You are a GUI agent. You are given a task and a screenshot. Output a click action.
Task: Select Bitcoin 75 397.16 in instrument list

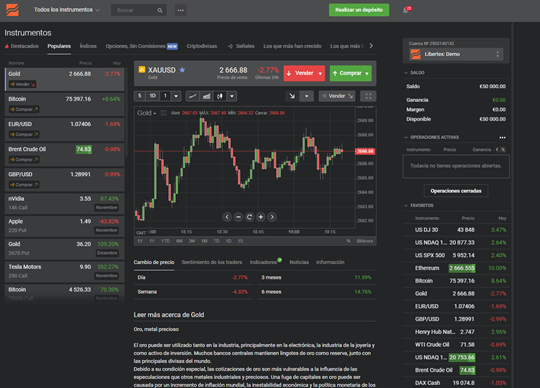(65, 104)
